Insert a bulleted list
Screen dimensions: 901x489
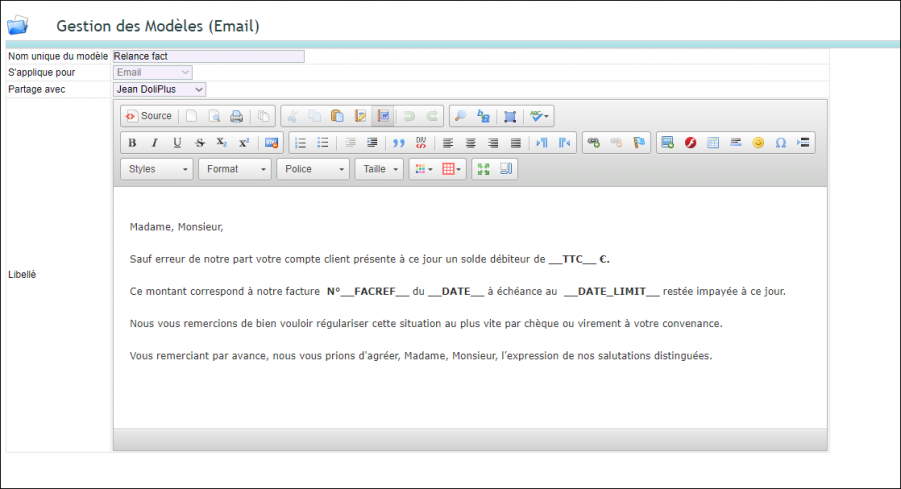click(x=323, y=143)
